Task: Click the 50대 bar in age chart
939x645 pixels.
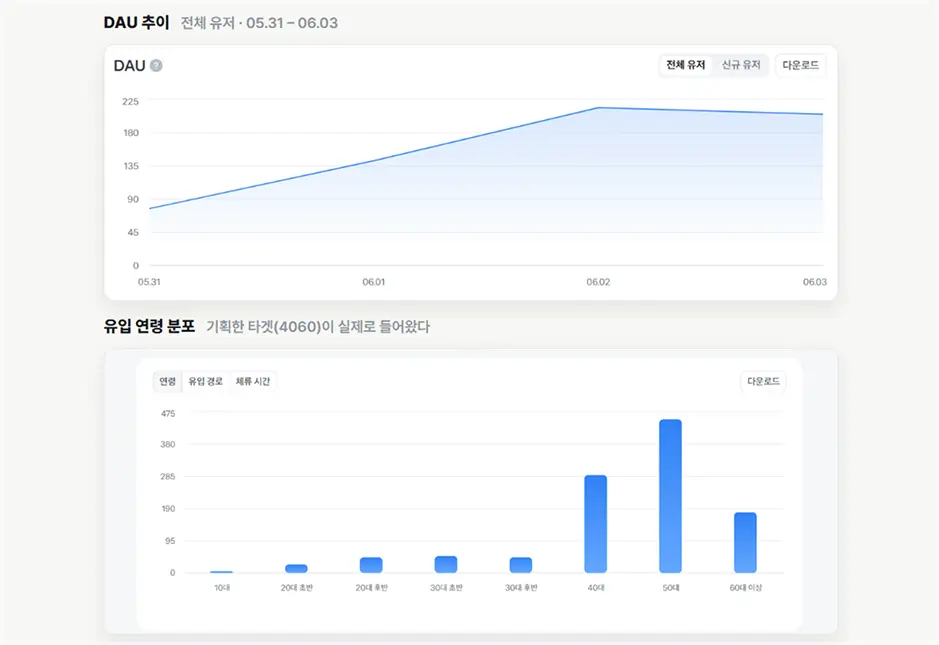Action: (671, 496)
